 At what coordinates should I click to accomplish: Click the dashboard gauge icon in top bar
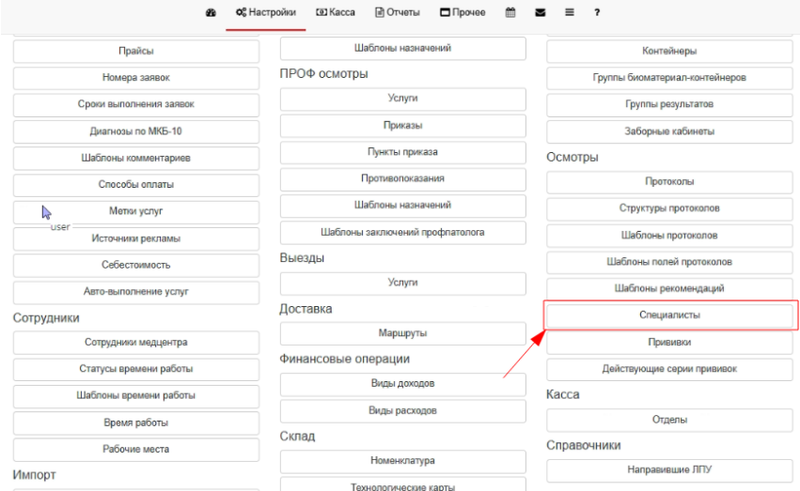point(211,13)
